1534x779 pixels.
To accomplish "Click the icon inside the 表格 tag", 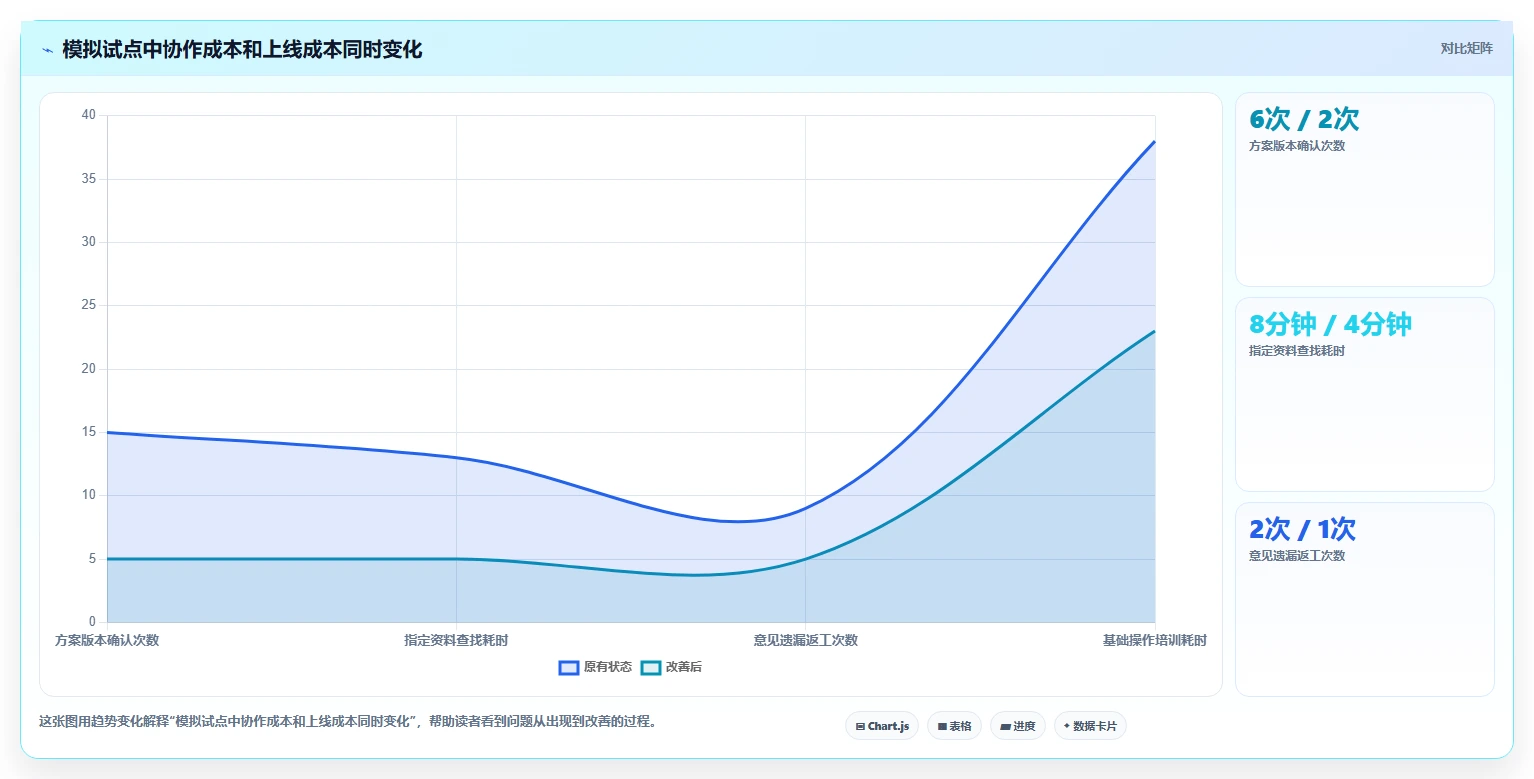I will point(942,727).
